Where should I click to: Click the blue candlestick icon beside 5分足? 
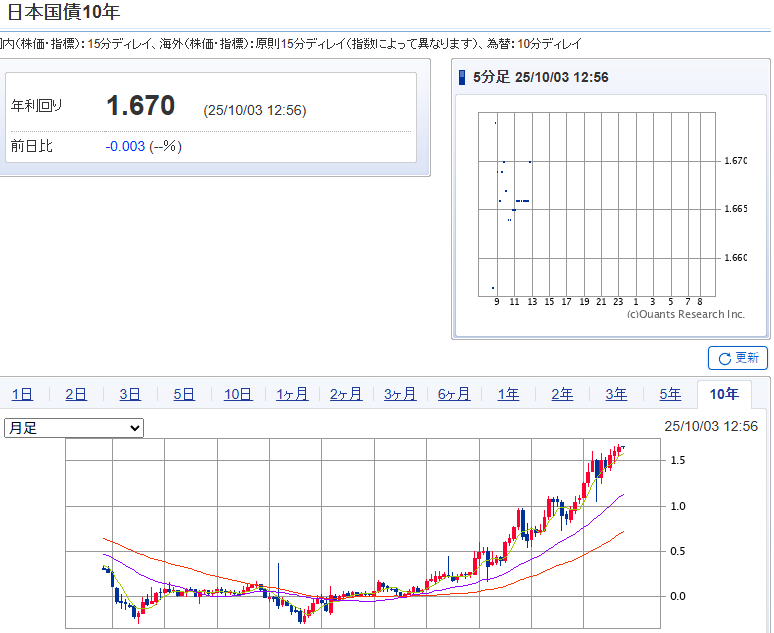pos(461,77)
